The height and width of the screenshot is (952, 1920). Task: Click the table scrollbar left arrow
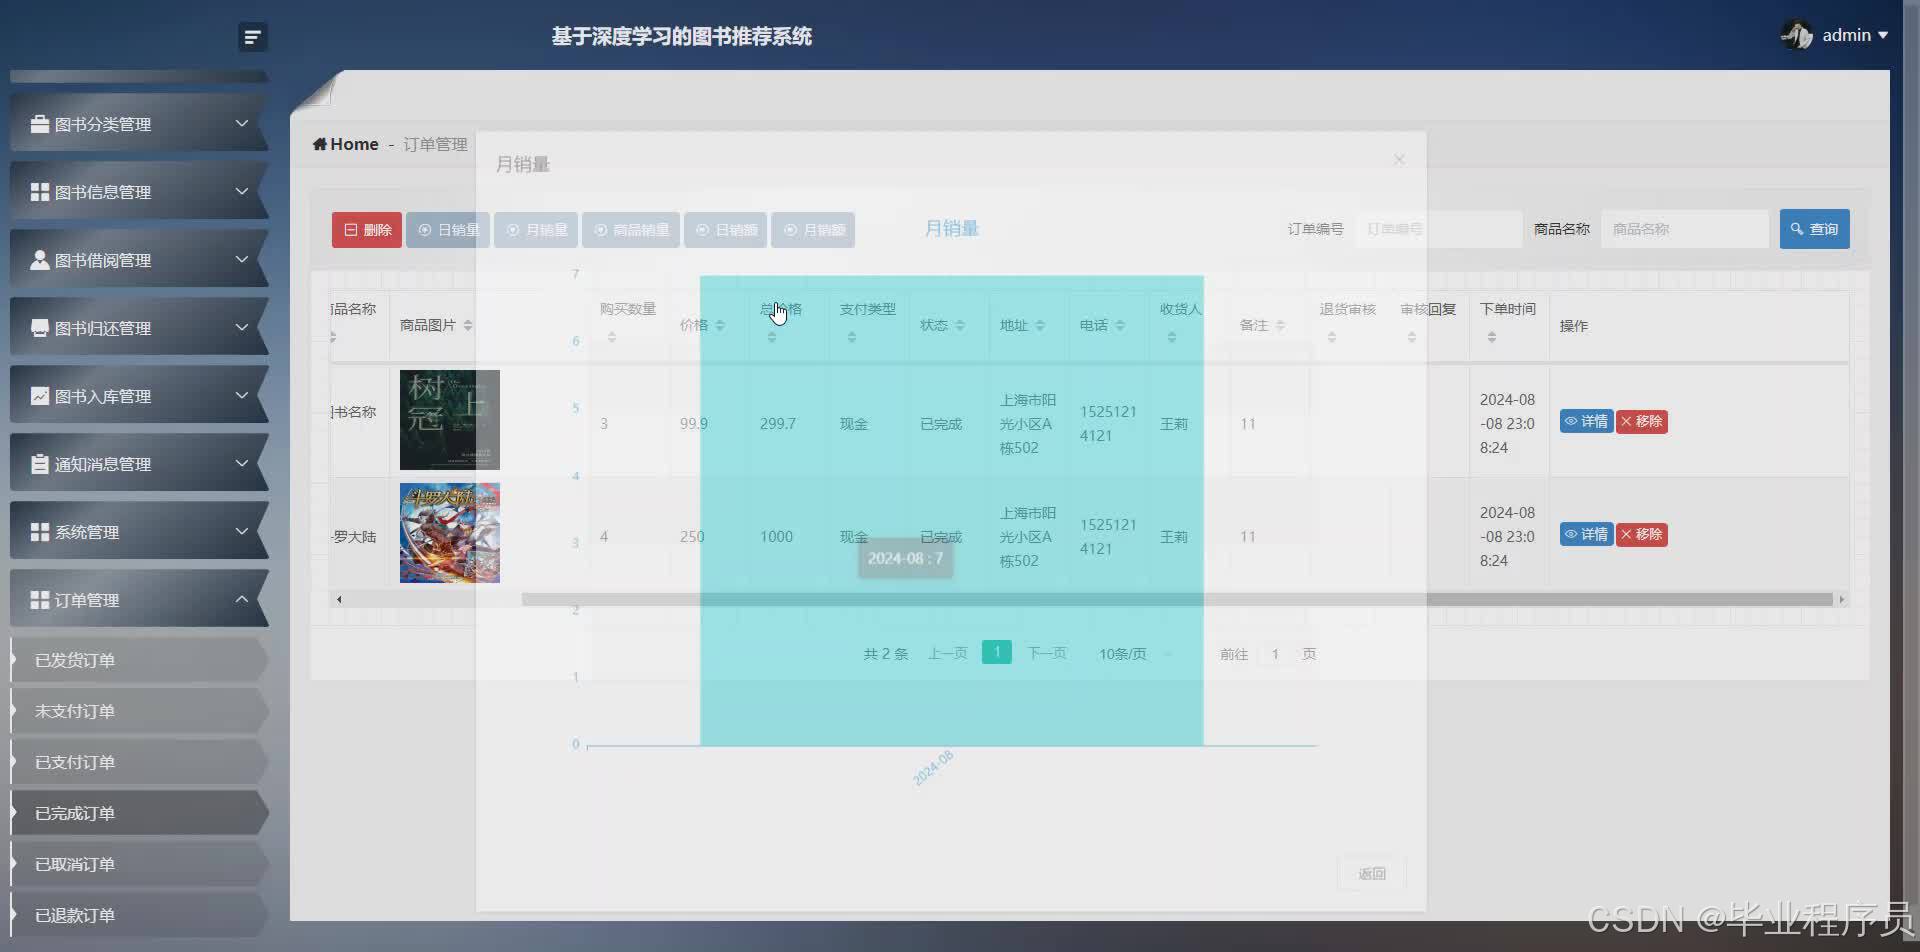point(339,600)
